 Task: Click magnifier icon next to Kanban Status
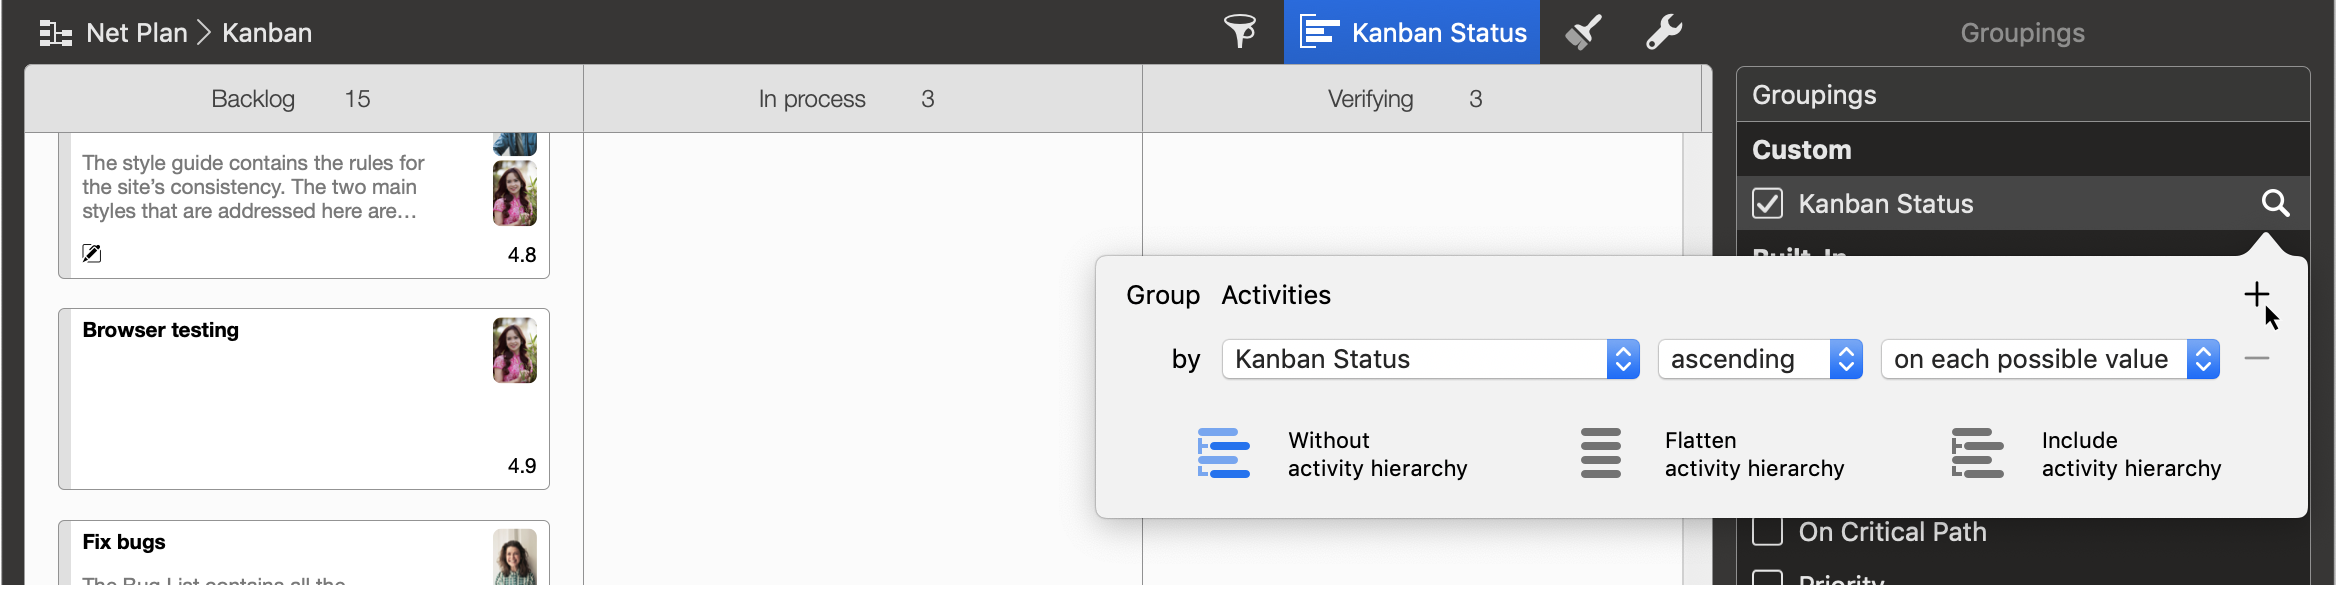2276,204
